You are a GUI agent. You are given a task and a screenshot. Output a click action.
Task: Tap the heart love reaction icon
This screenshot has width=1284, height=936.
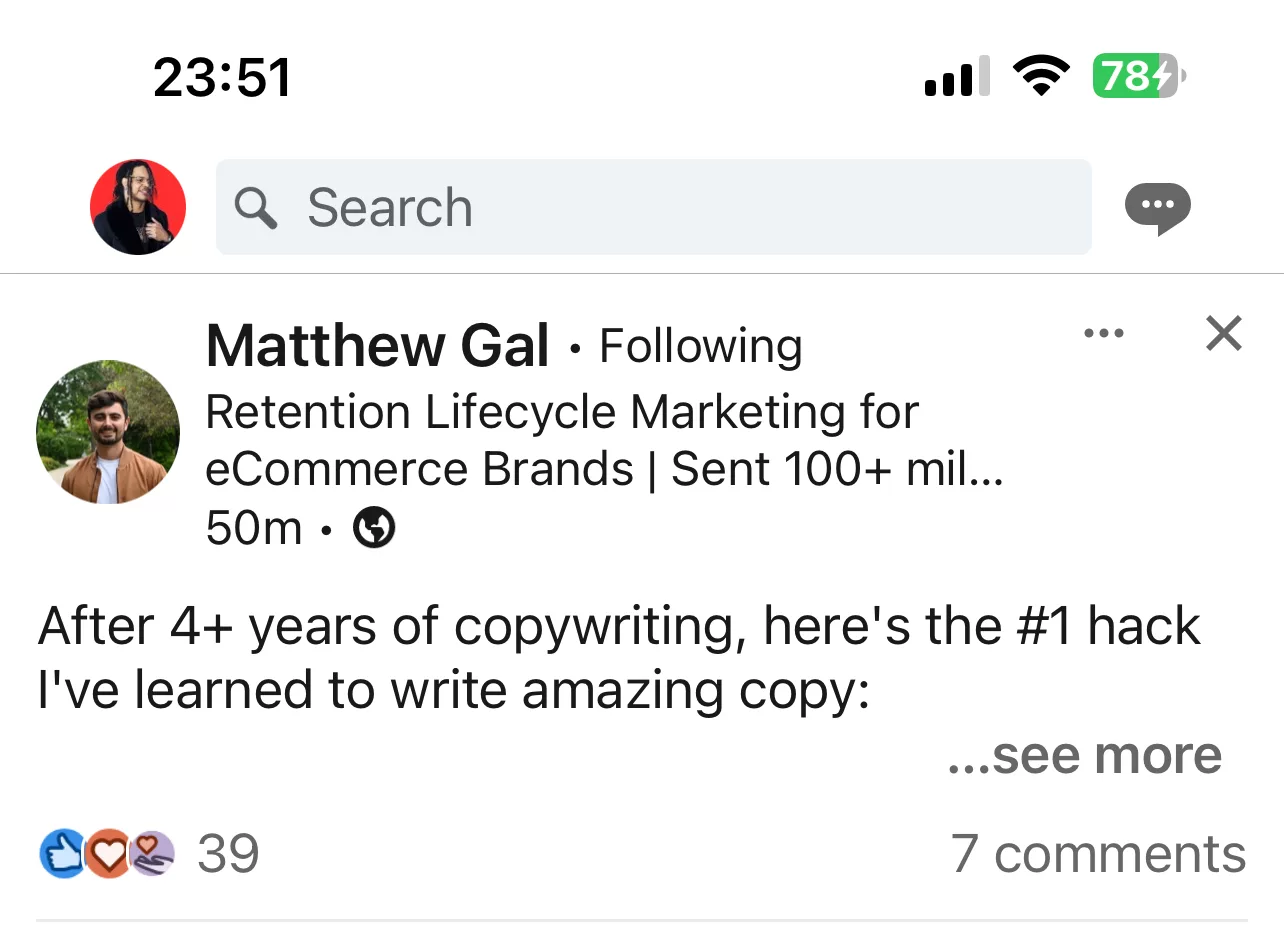[x=108, y=853]
